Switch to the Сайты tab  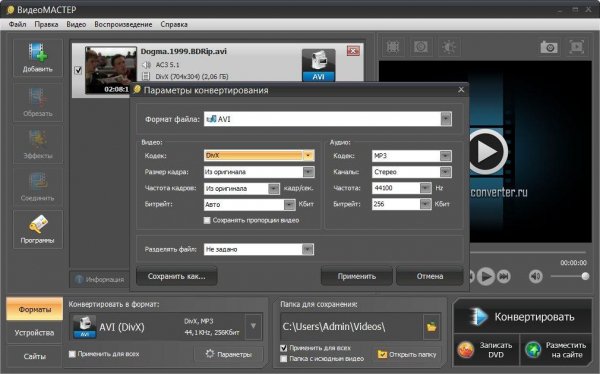[34, 356]
